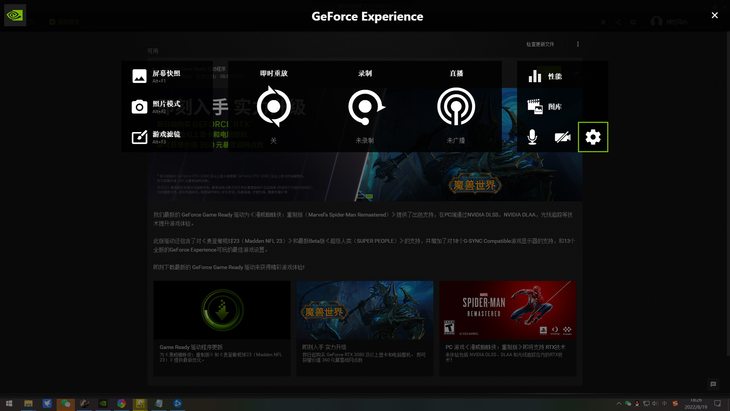Open the 图库 gallery
This screenshot has width=730, height=411.
(544, 107)
